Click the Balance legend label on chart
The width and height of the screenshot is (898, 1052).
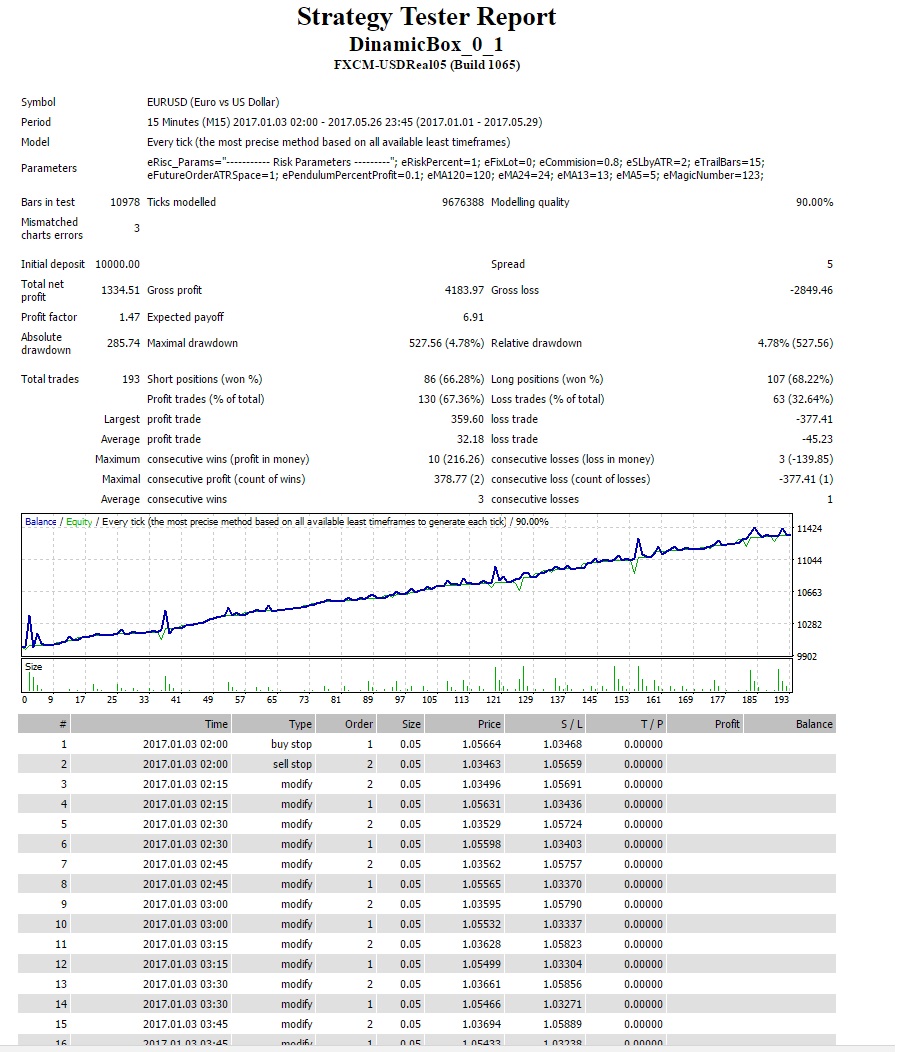[41, 522]
